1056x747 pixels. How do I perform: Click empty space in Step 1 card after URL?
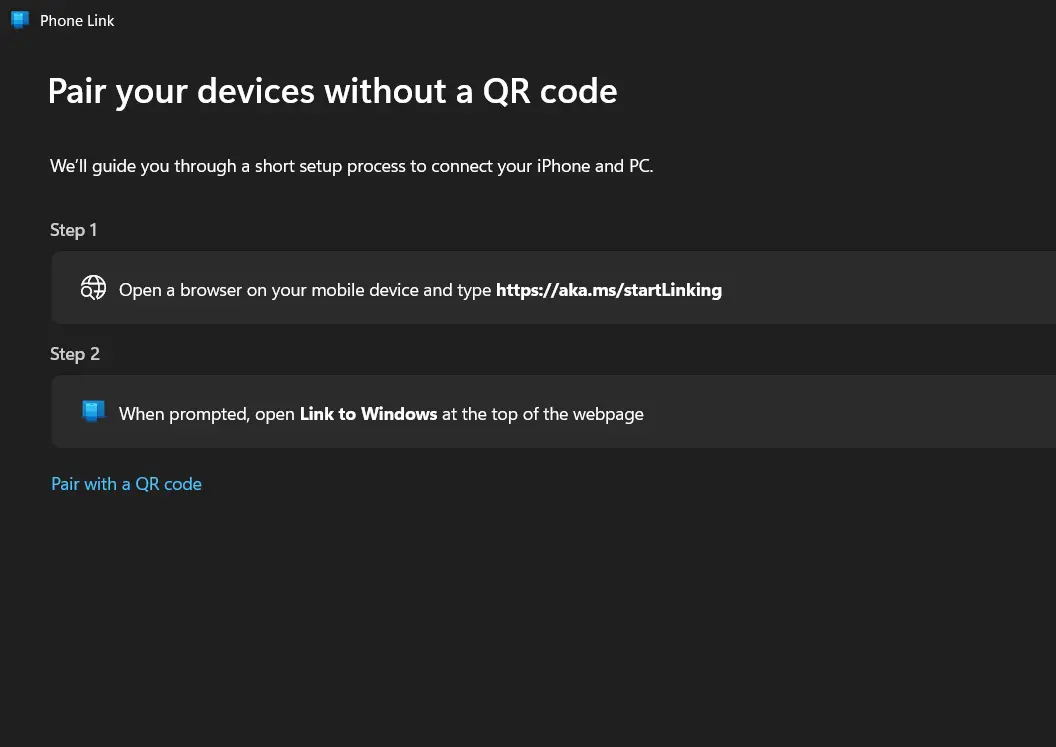(889, 288)
